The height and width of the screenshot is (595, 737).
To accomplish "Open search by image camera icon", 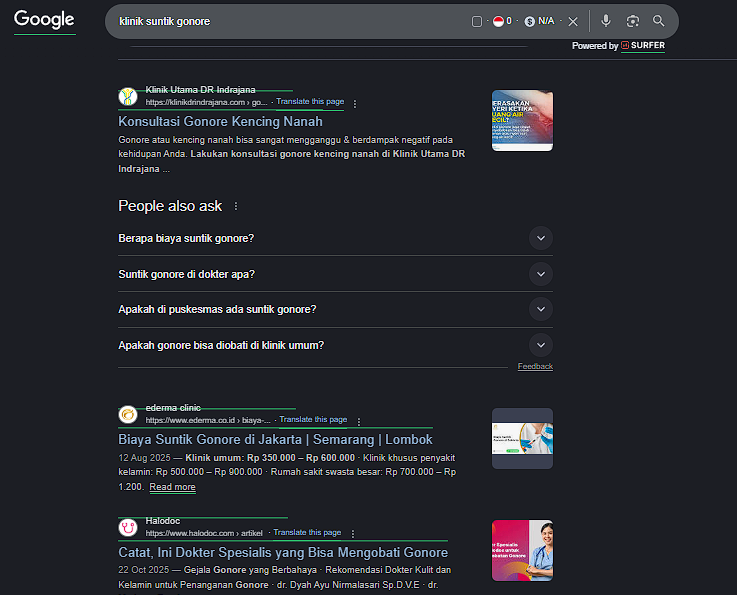I will coord(632,21).
